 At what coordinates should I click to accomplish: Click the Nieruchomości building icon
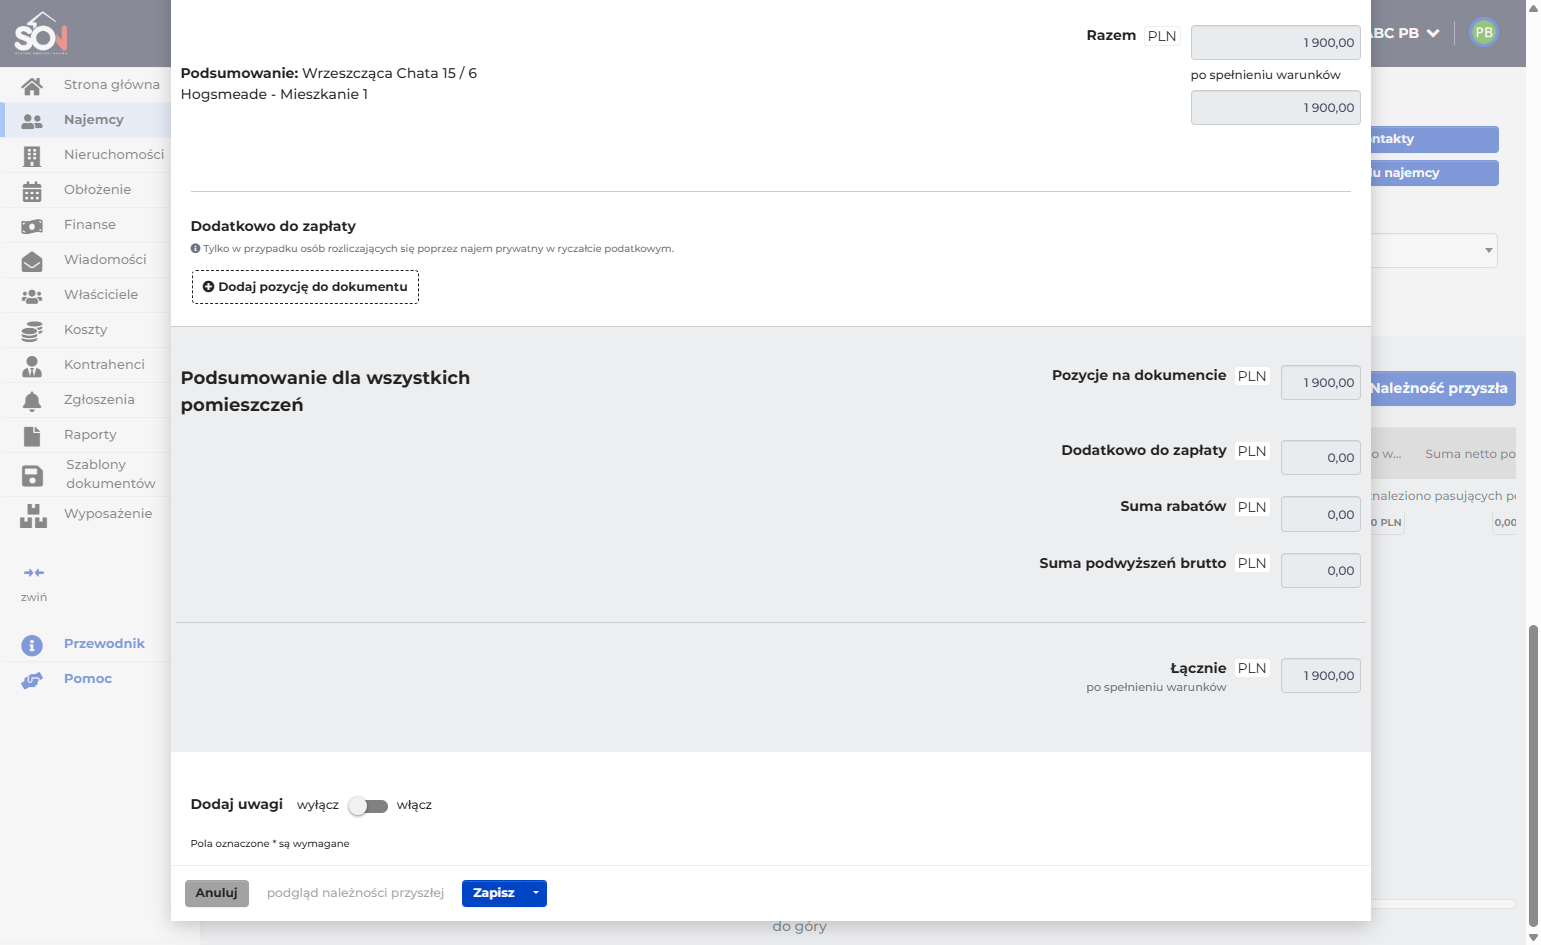32,156
